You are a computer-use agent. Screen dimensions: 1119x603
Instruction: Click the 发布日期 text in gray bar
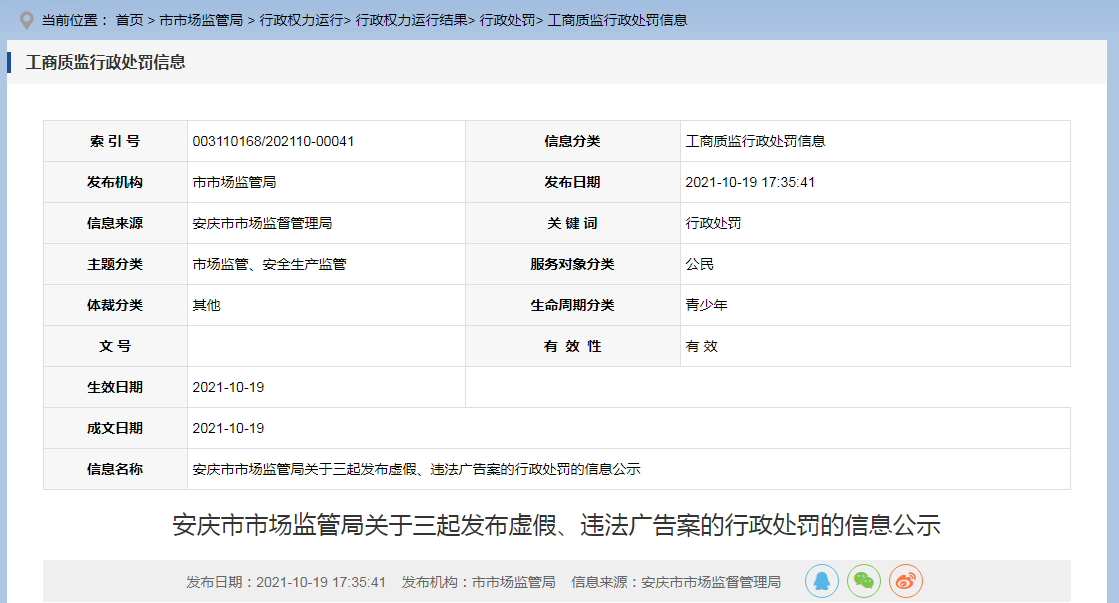[x=286, y=582]
